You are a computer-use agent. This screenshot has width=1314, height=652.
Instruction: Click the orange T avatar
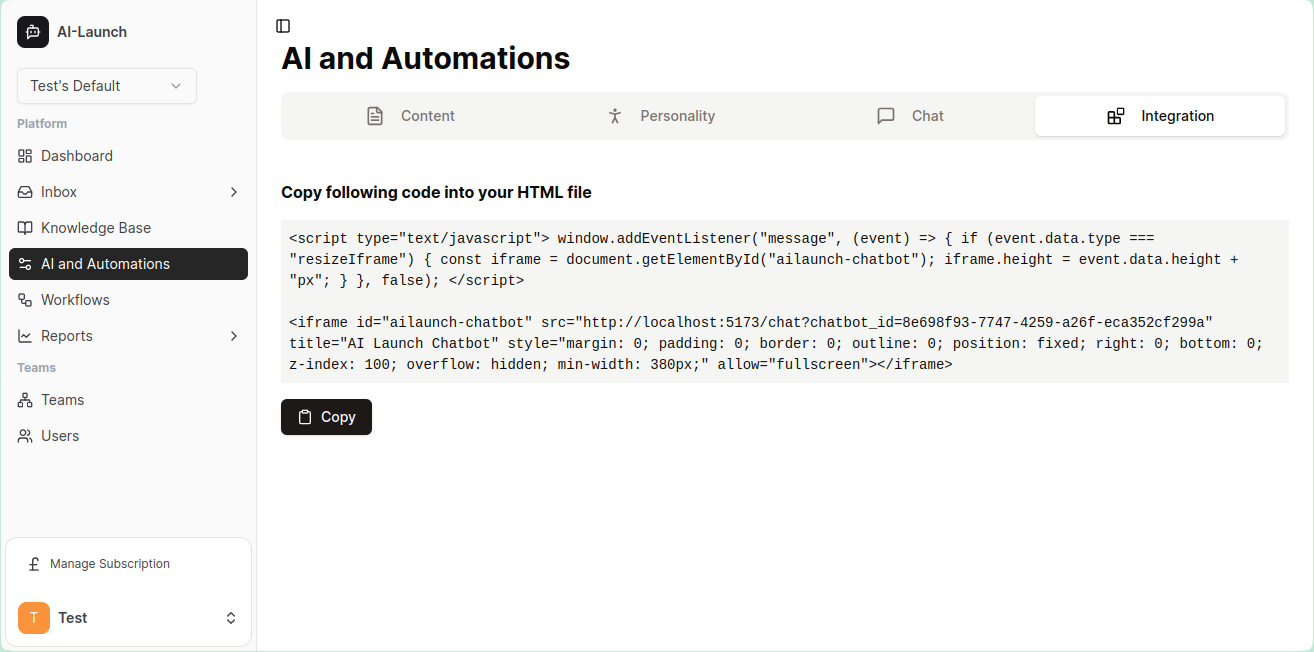pos(34,618)
